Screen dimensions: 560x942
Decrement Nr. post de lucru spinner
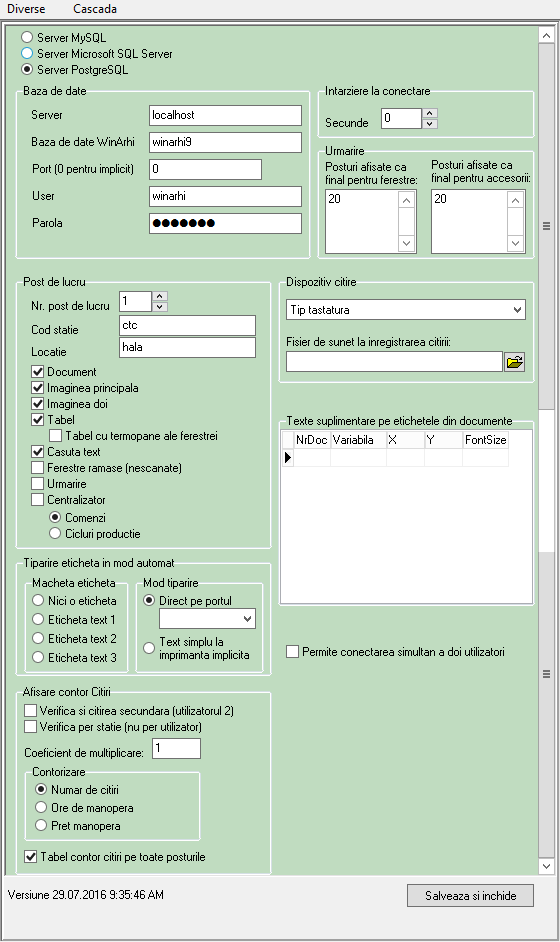(159, 307)
